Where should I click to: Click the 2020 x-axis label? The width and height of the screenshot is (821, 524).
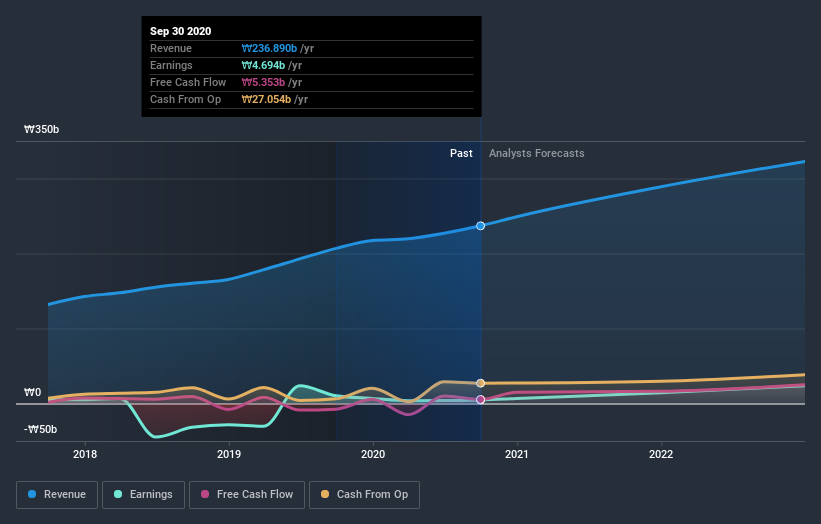click(x=373, y=454)
